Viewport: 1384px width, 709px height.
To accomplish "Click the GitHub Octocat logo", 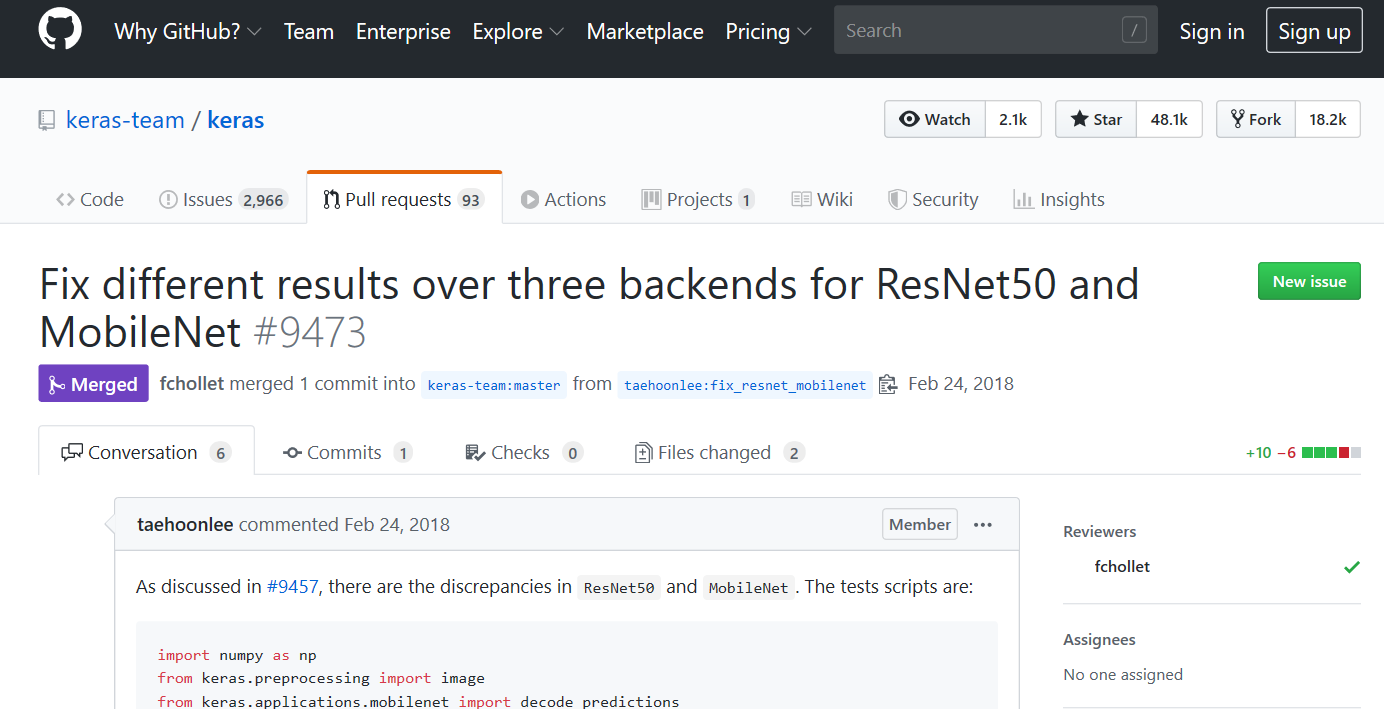I will pyautogui.click(x=60, y=31).
